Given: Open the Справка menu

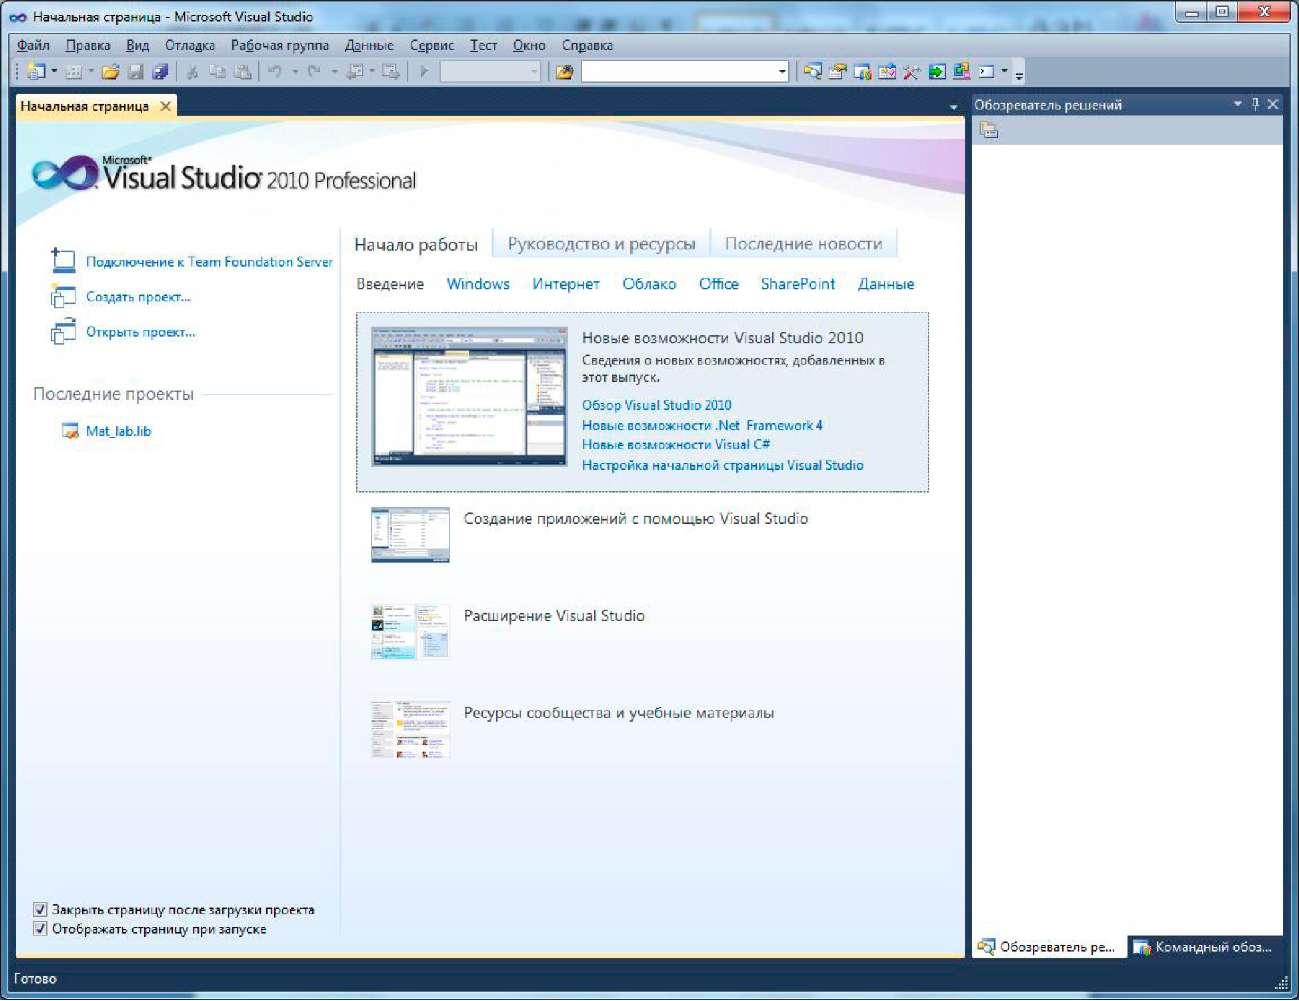Looking at the screenshot, I should (x=587, y=45).
